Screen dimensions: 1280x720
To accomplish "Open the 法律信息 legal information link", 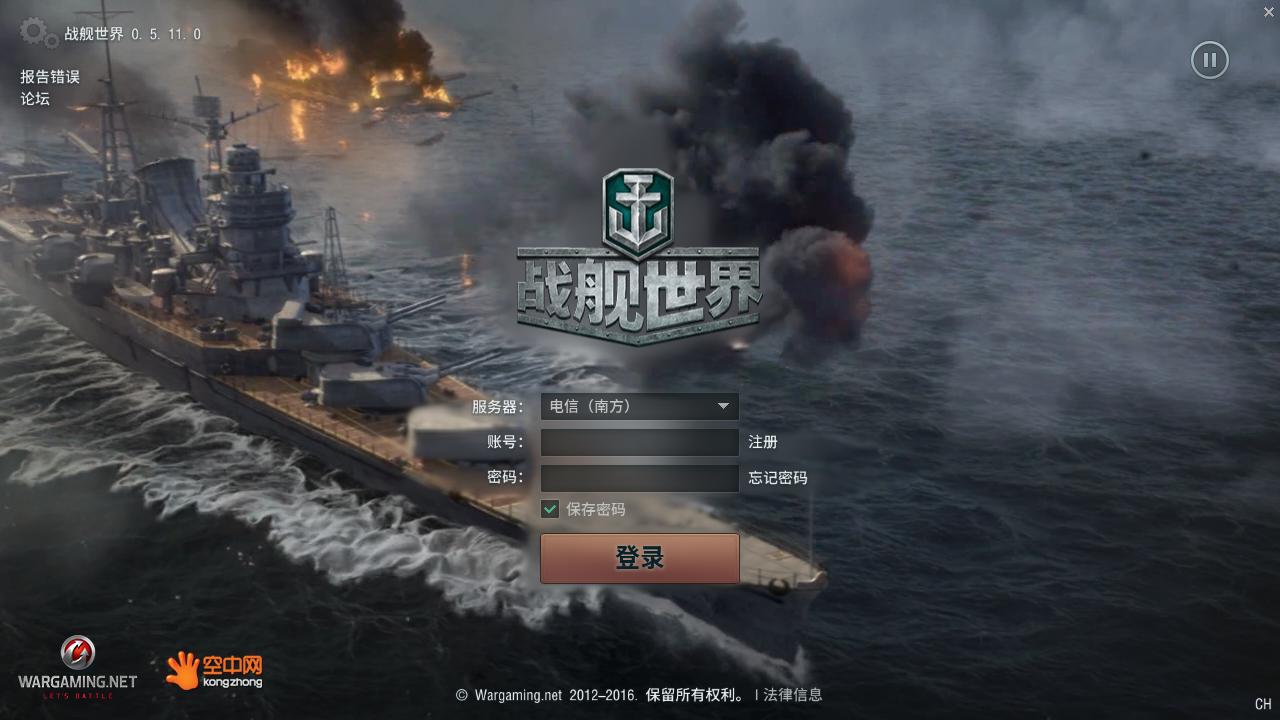I will pos(793,695).
